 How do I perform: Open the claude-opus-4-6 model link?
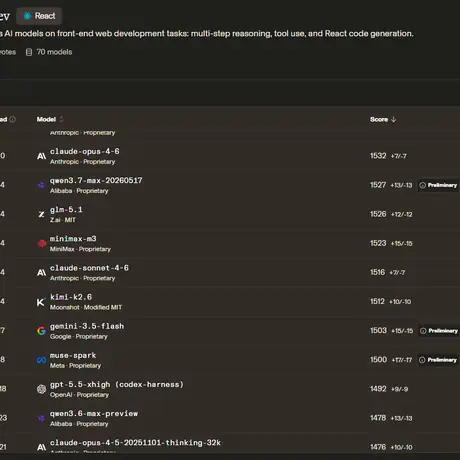(x=85, y=151)
